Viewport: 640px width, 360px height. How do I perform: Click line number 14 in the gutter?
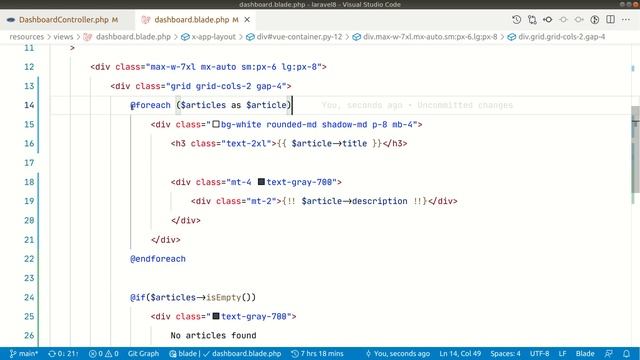(x=29, y=105)
